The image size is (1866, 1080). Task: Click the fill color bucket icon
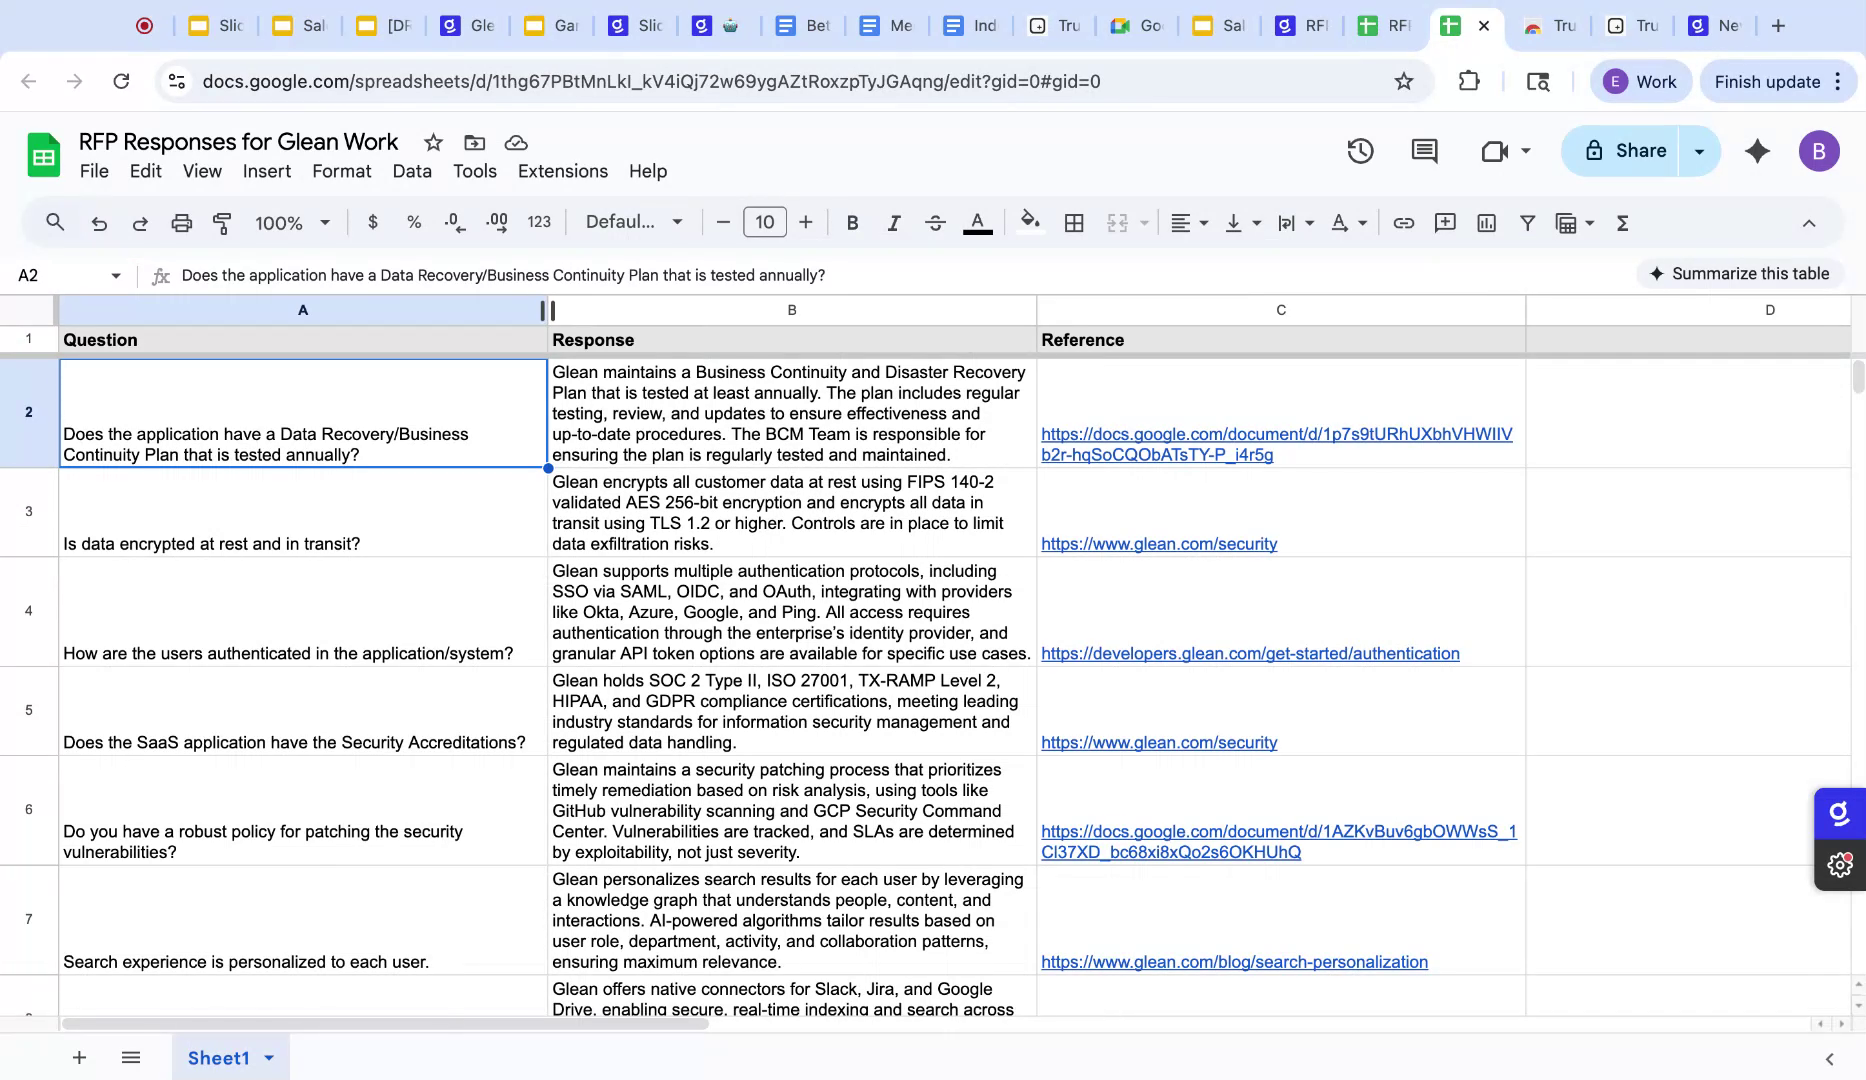1030,222
